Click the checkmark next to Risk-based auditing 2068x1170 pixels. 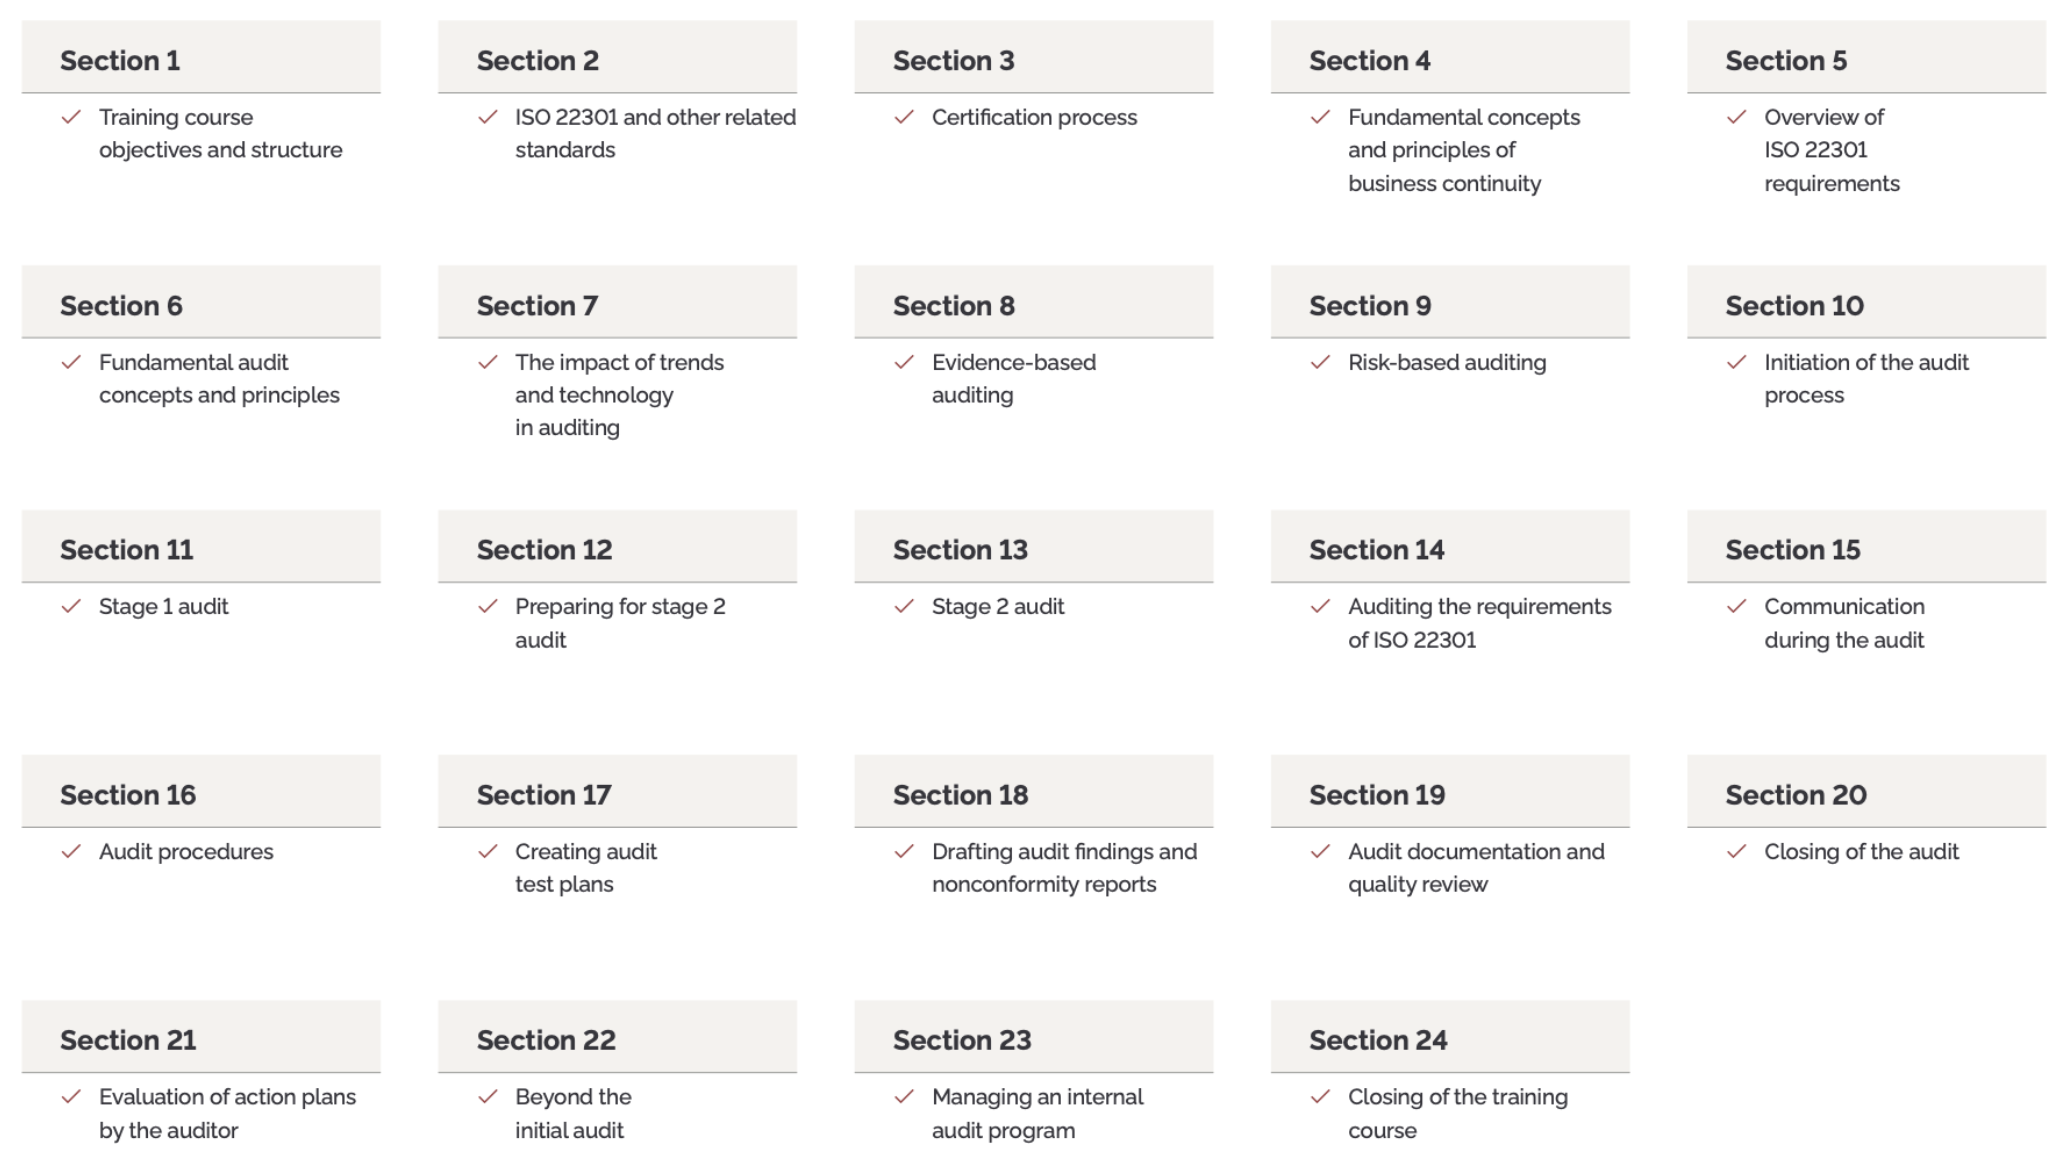click(x=1320, y=363)
